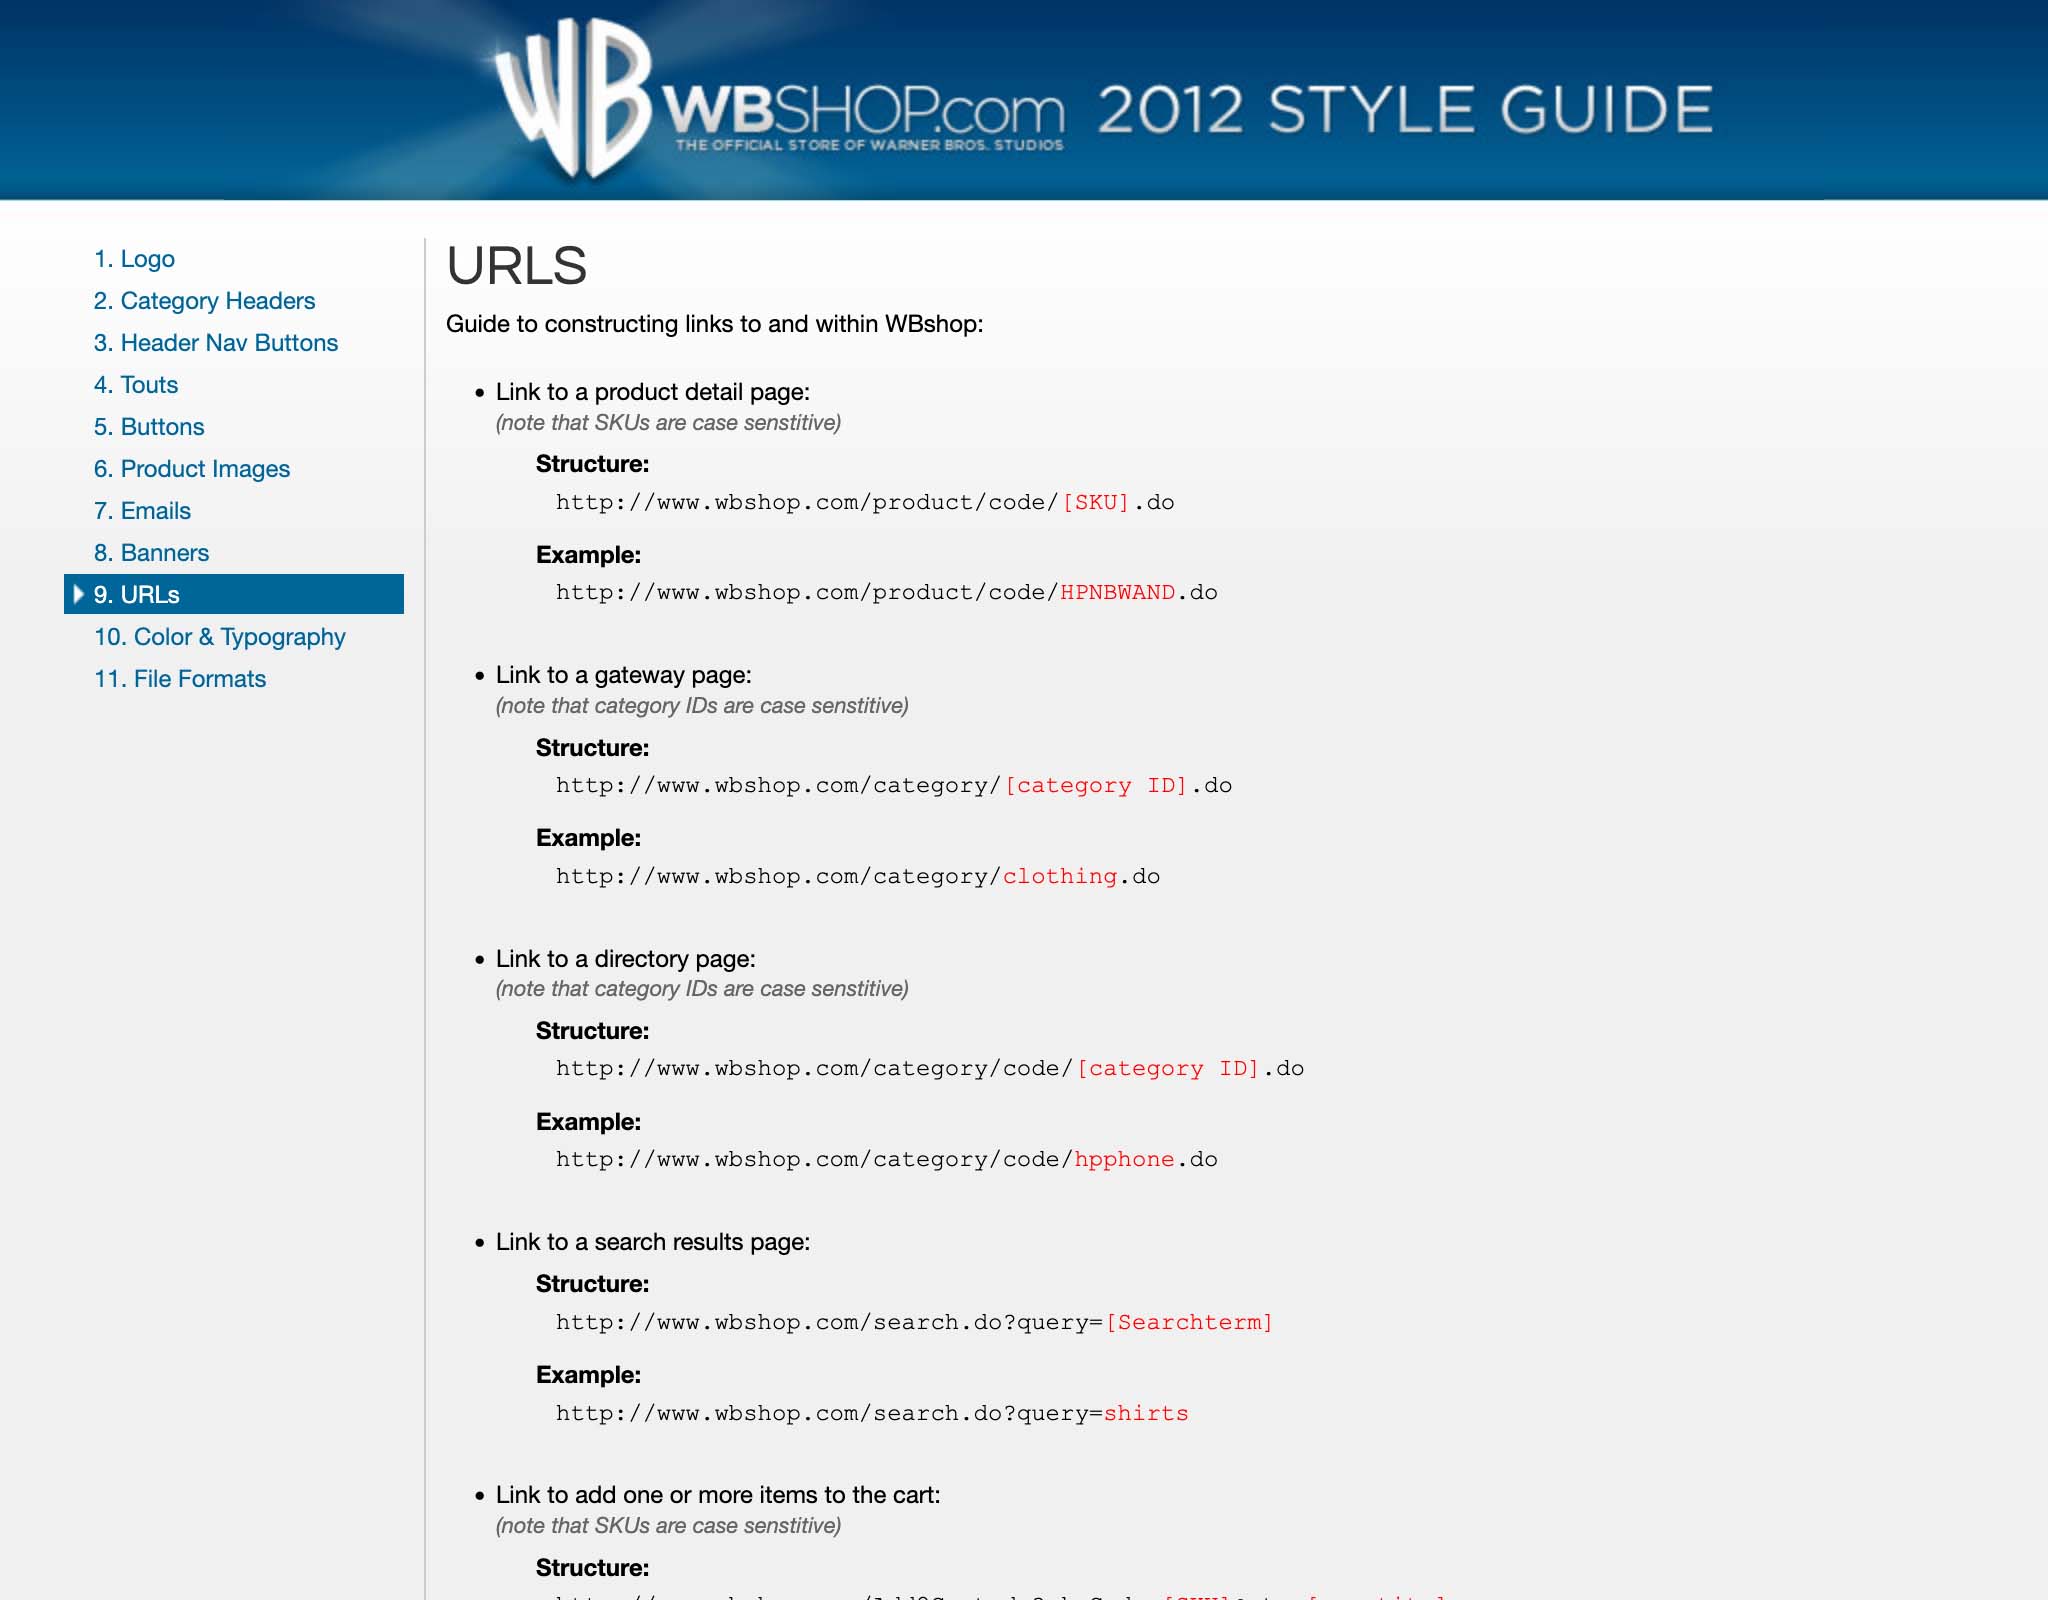Open 8. Banners page
The height and width of the screenshot is (1600, 2048).
[151, 553]
